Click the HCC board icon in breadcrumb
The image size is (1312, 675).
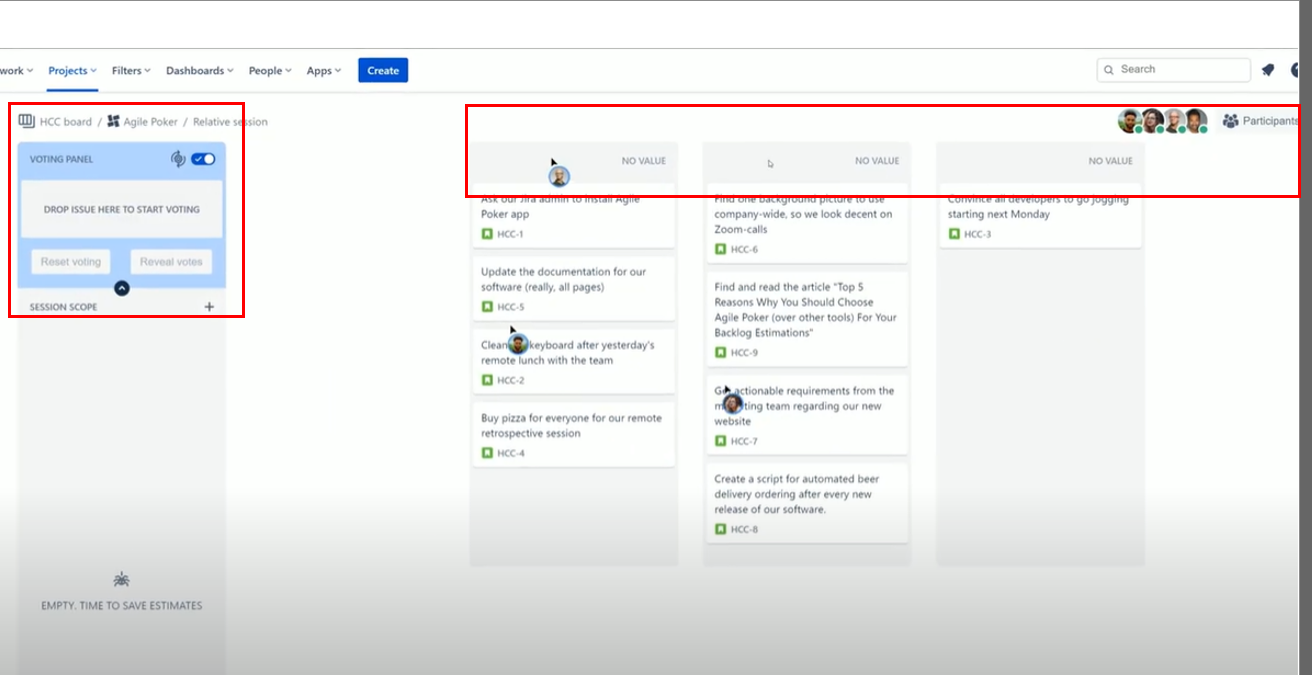(24, 120)
